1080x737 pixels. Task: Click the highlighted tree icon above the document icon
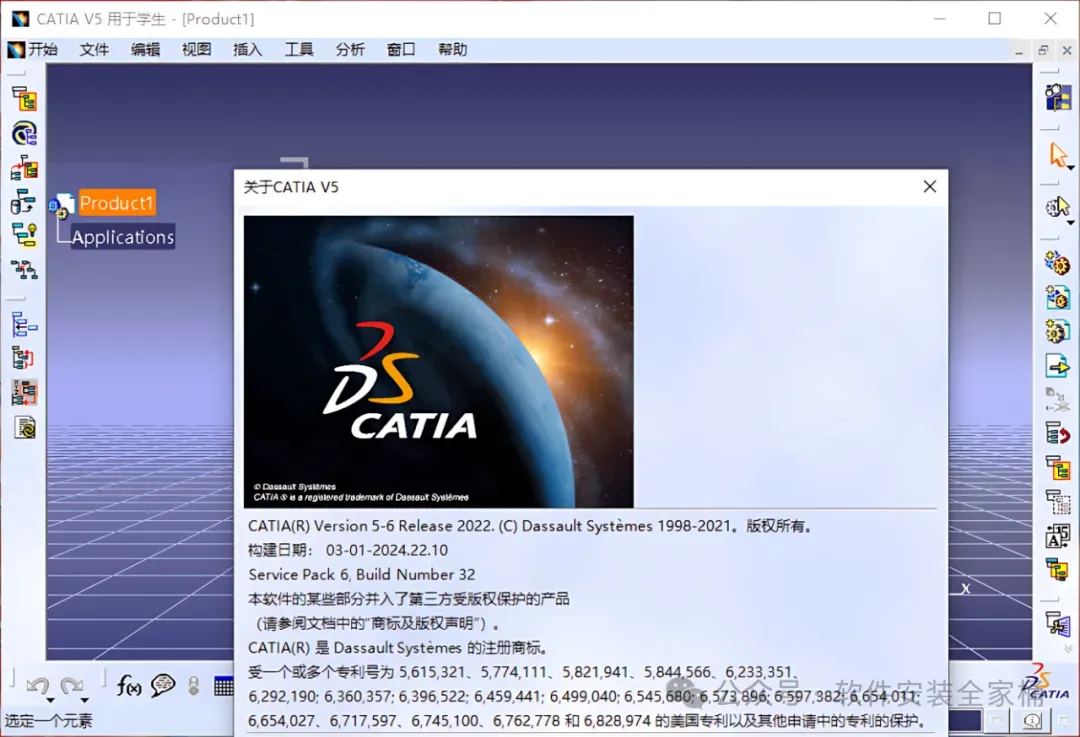[x=24, y=393]
